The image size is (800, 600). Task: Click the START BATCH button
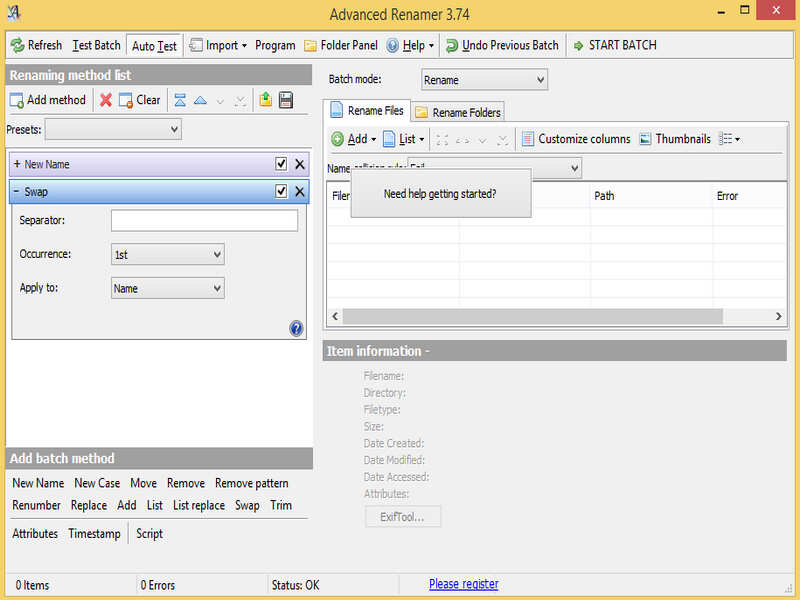coord(622,44)
